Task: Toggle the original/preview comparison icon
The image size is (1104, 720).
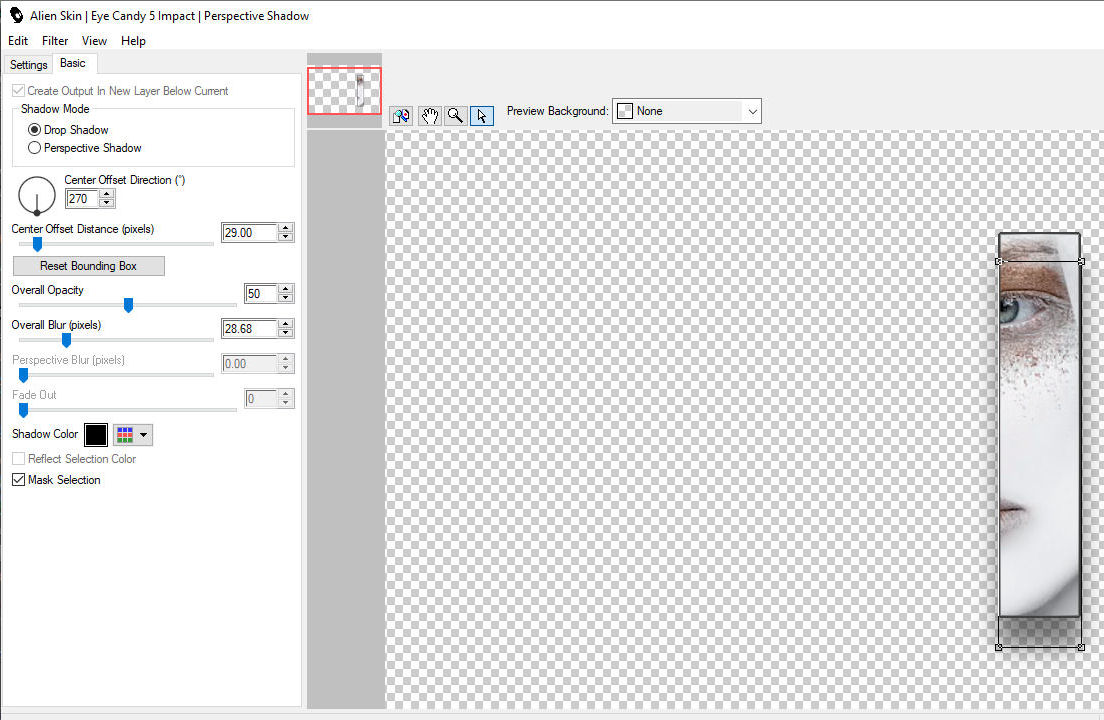Action: pyautogui.click(x=401, y=116)
